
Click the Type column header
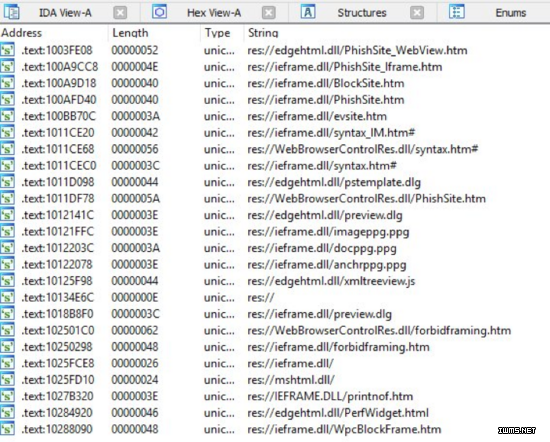pos(218,33)
